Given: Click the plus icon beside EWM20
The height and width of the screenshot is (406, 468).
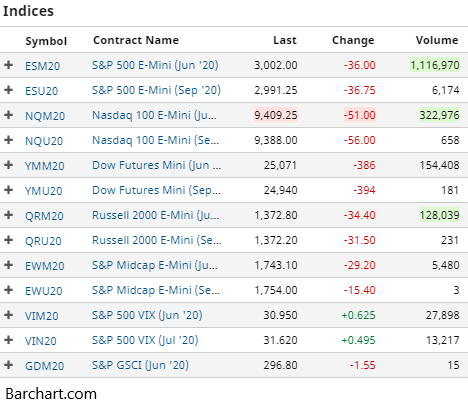Looking at the screenshot, I should [x=9, y=265].
